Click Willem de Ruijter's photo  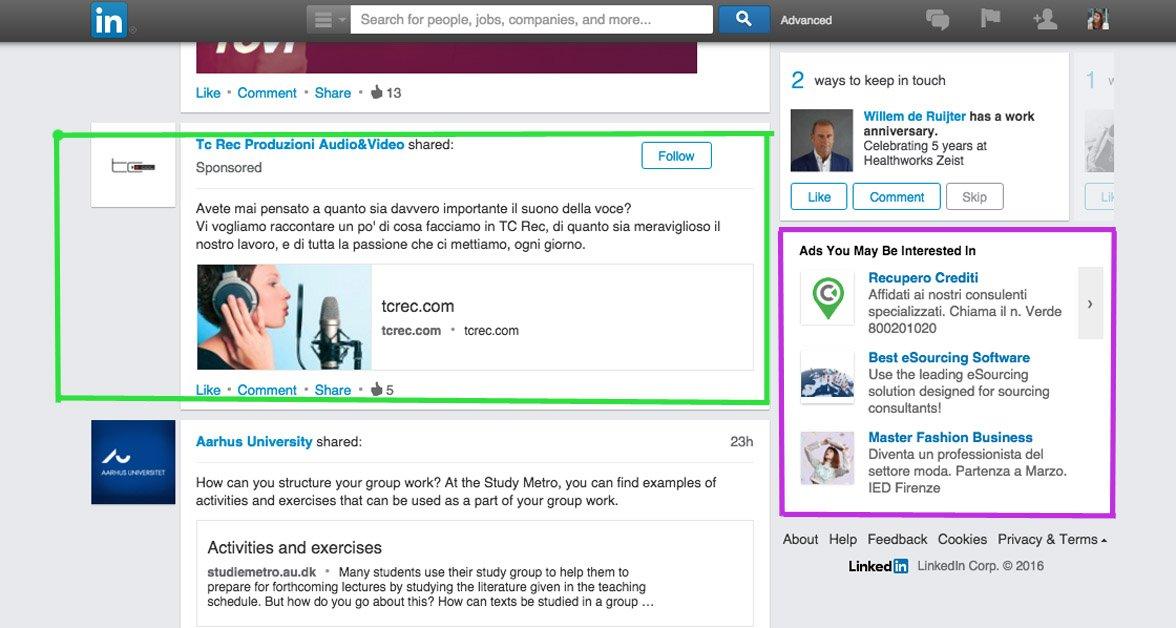[x=821, y=140]
